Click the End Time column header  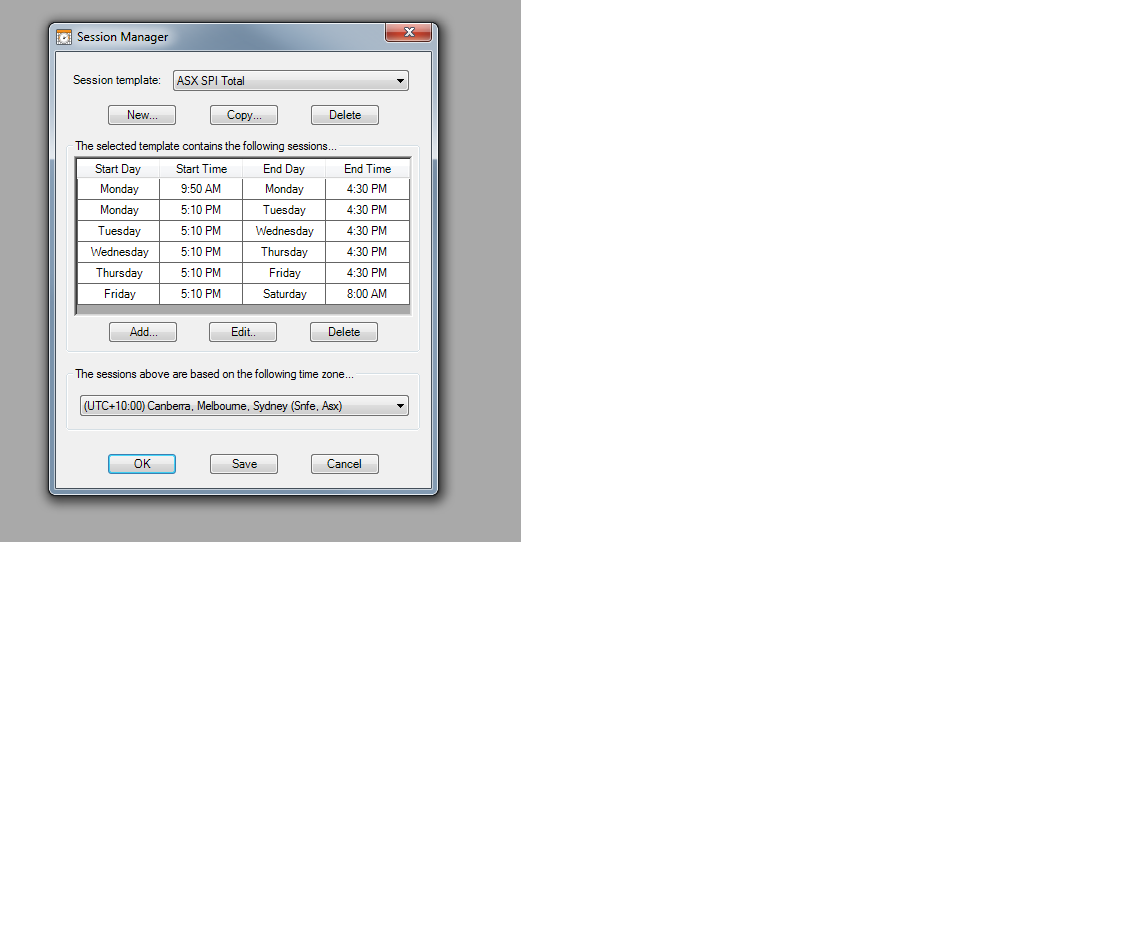[x=367, y=169]
